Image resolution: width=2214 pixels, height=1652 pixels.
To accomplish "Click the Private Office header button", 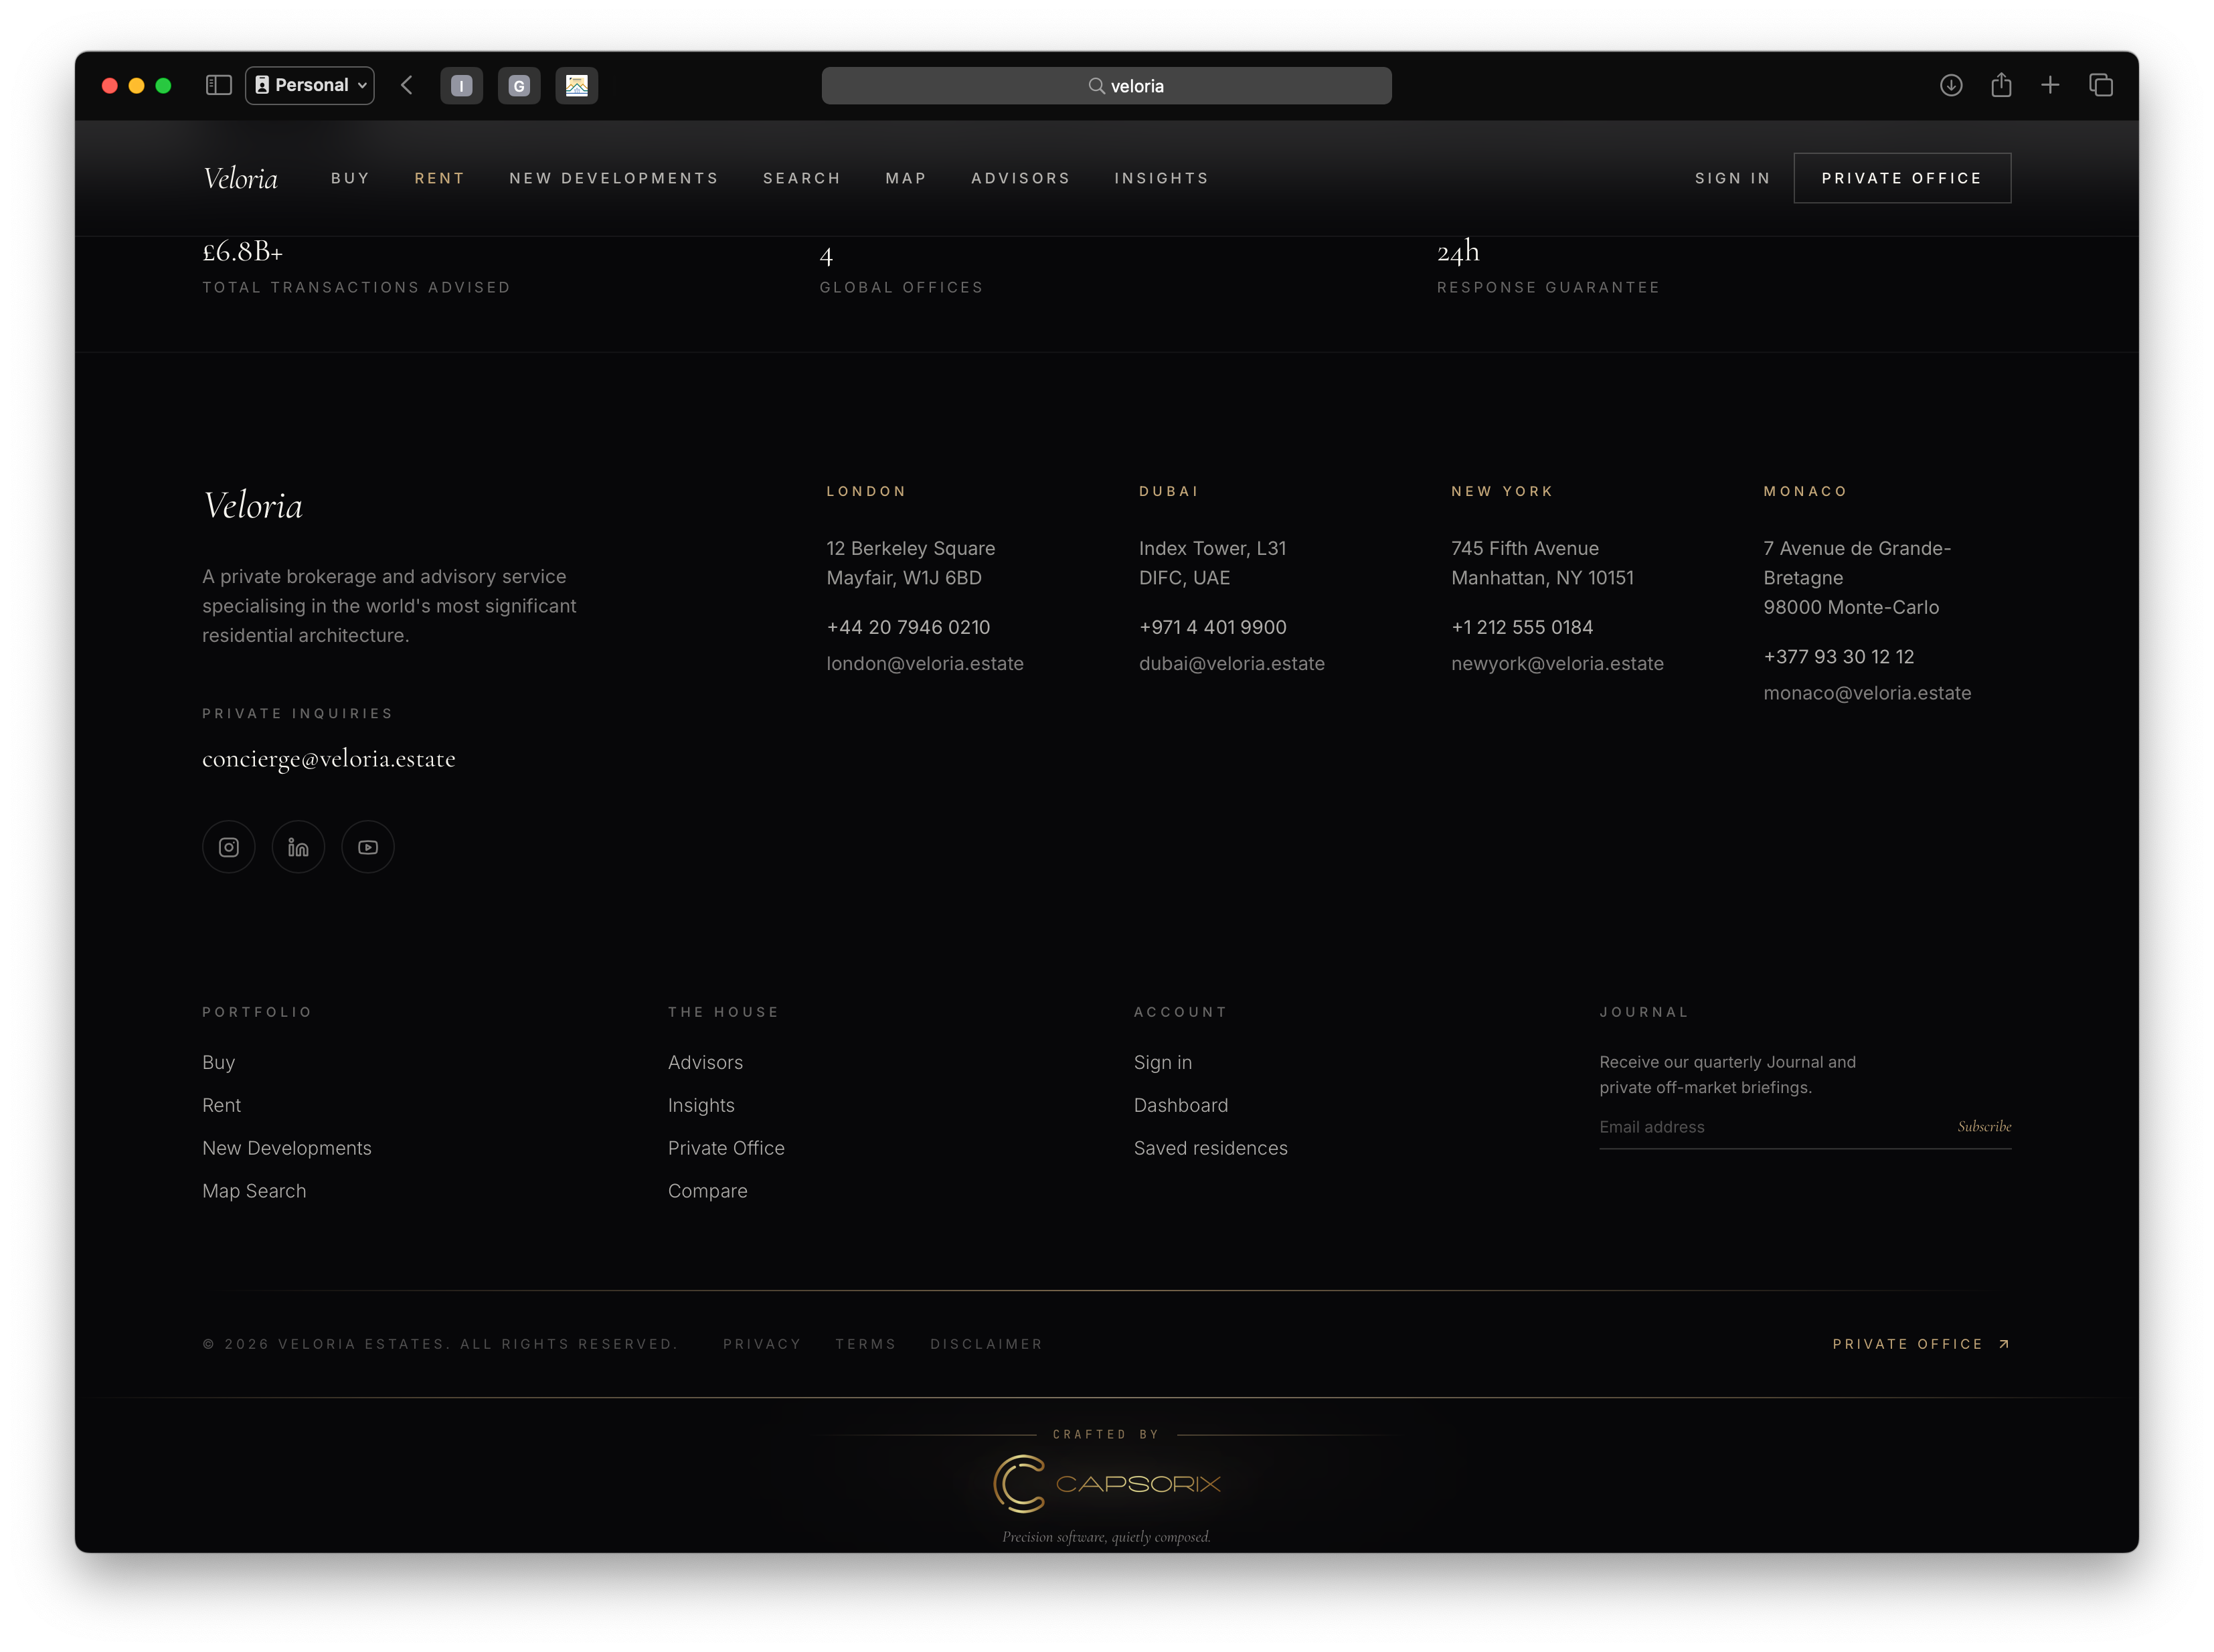I will [x=1902, y=178].
